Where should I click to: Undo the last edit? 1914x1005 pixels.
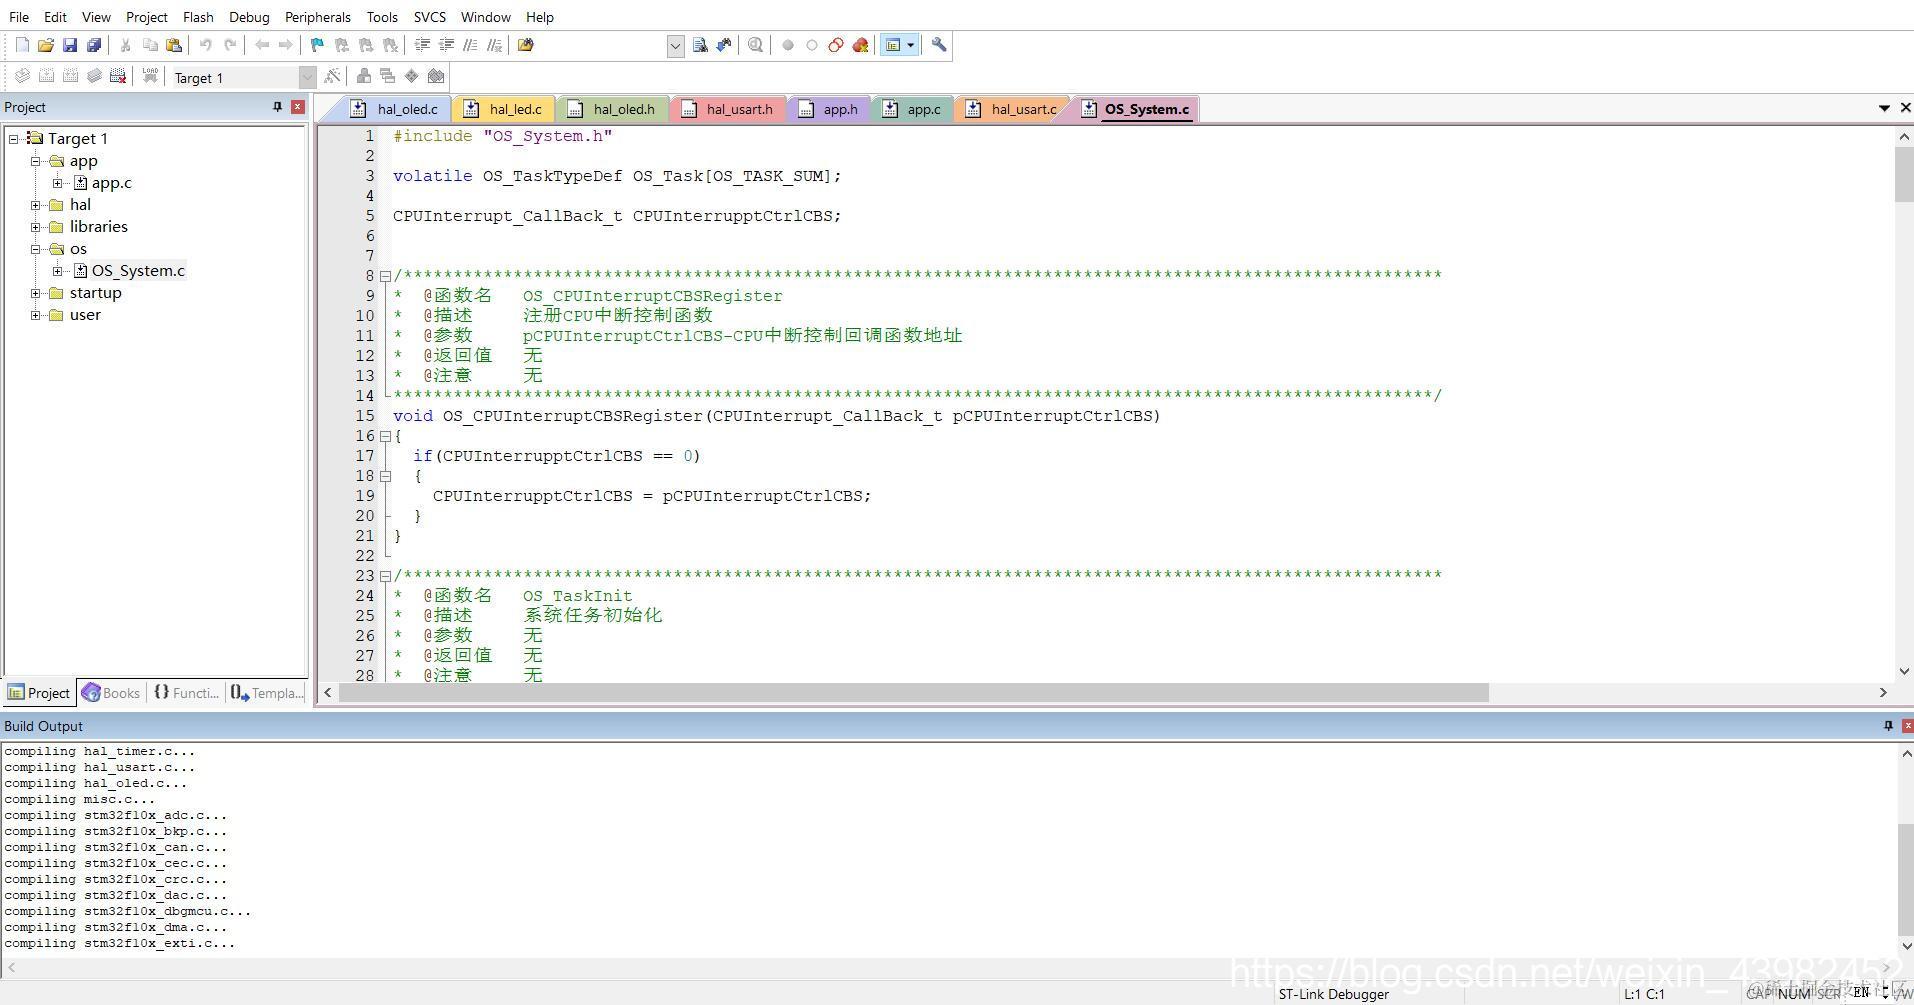pyautogui.click(x=206, y=45)
